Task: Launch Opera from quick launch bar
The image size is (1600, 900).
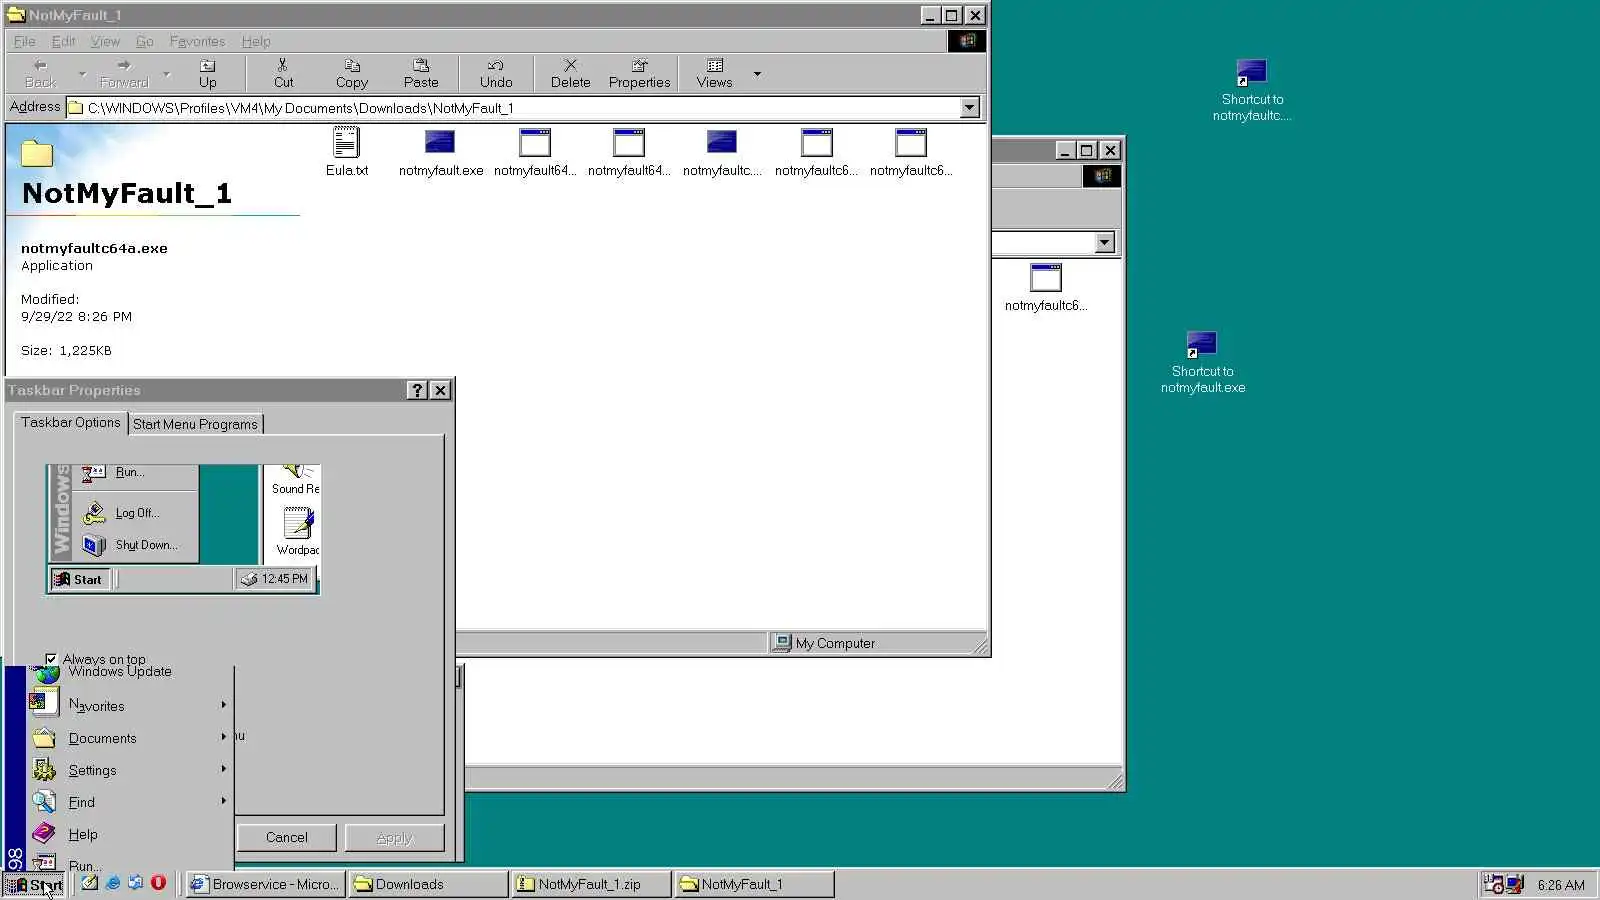Action: pos(158,883)
